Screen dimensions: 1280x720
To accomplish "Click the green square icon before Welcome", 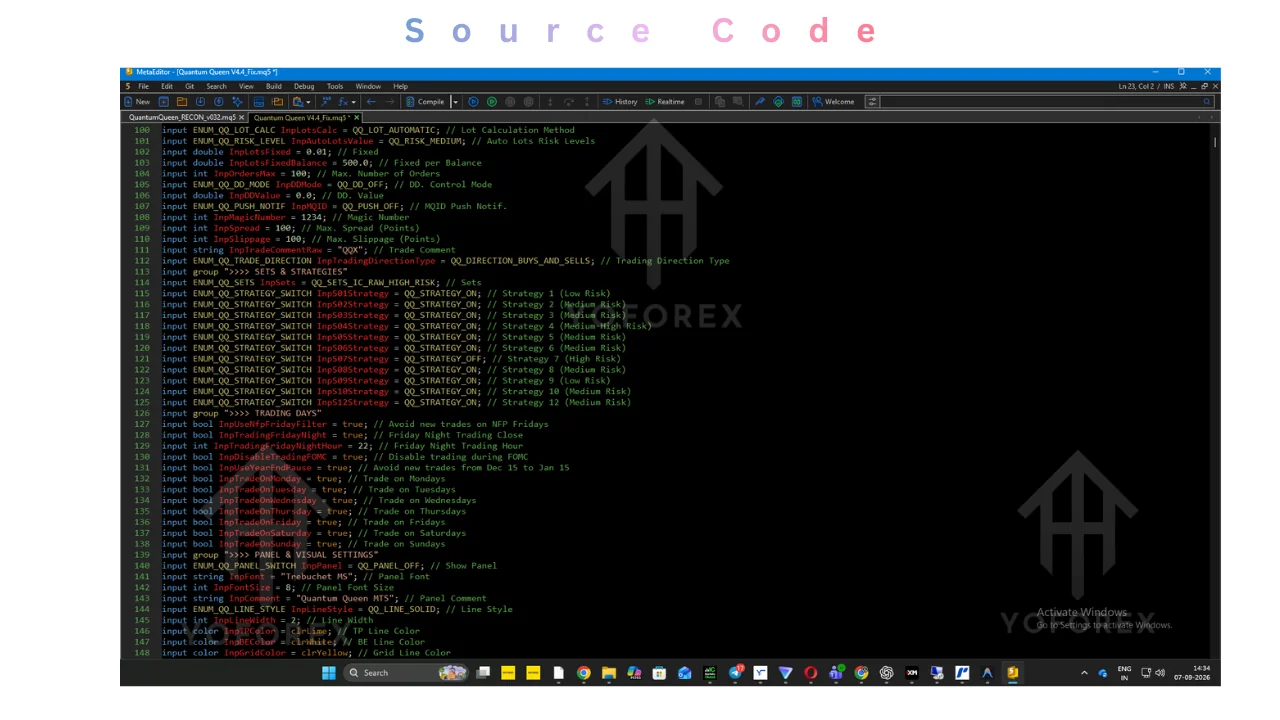I will click(797, 101).
